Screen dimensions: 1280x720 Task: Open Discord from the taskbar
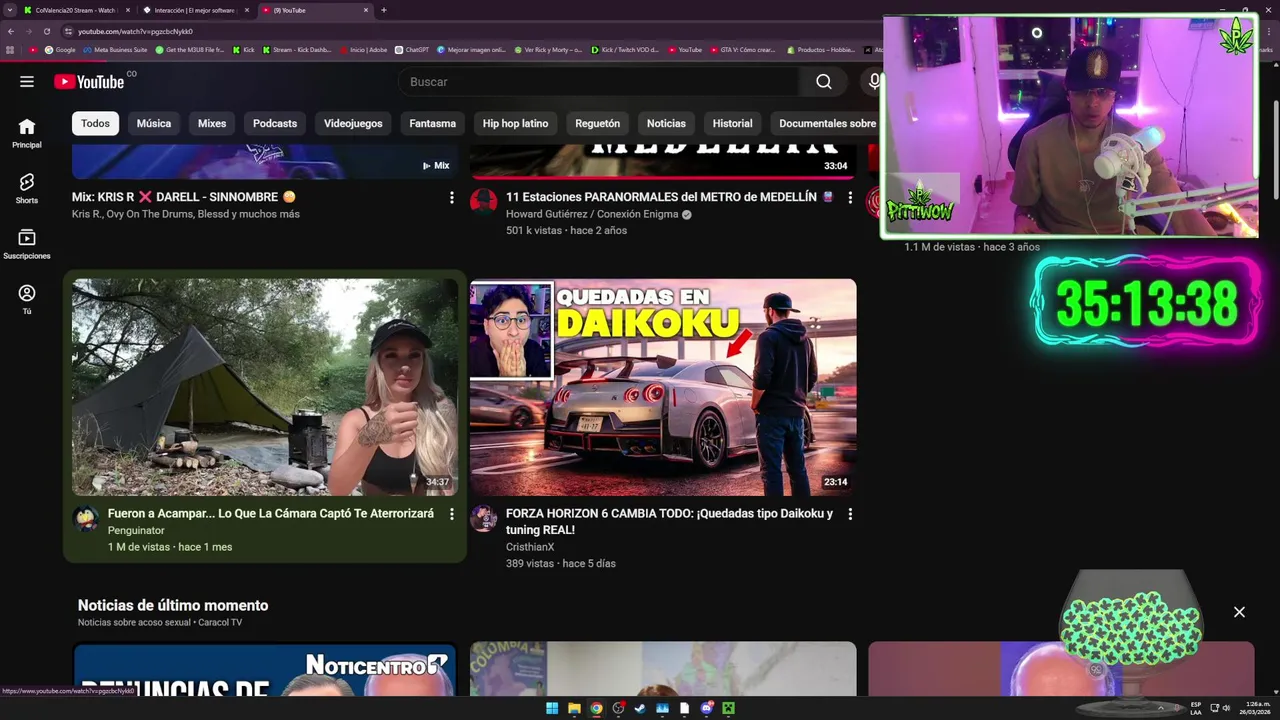click(706, 708)
